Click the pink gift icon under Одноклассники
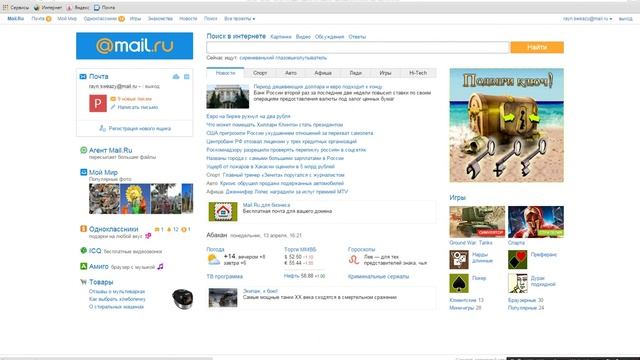This screenshot has width=640, height=360. 148,236
